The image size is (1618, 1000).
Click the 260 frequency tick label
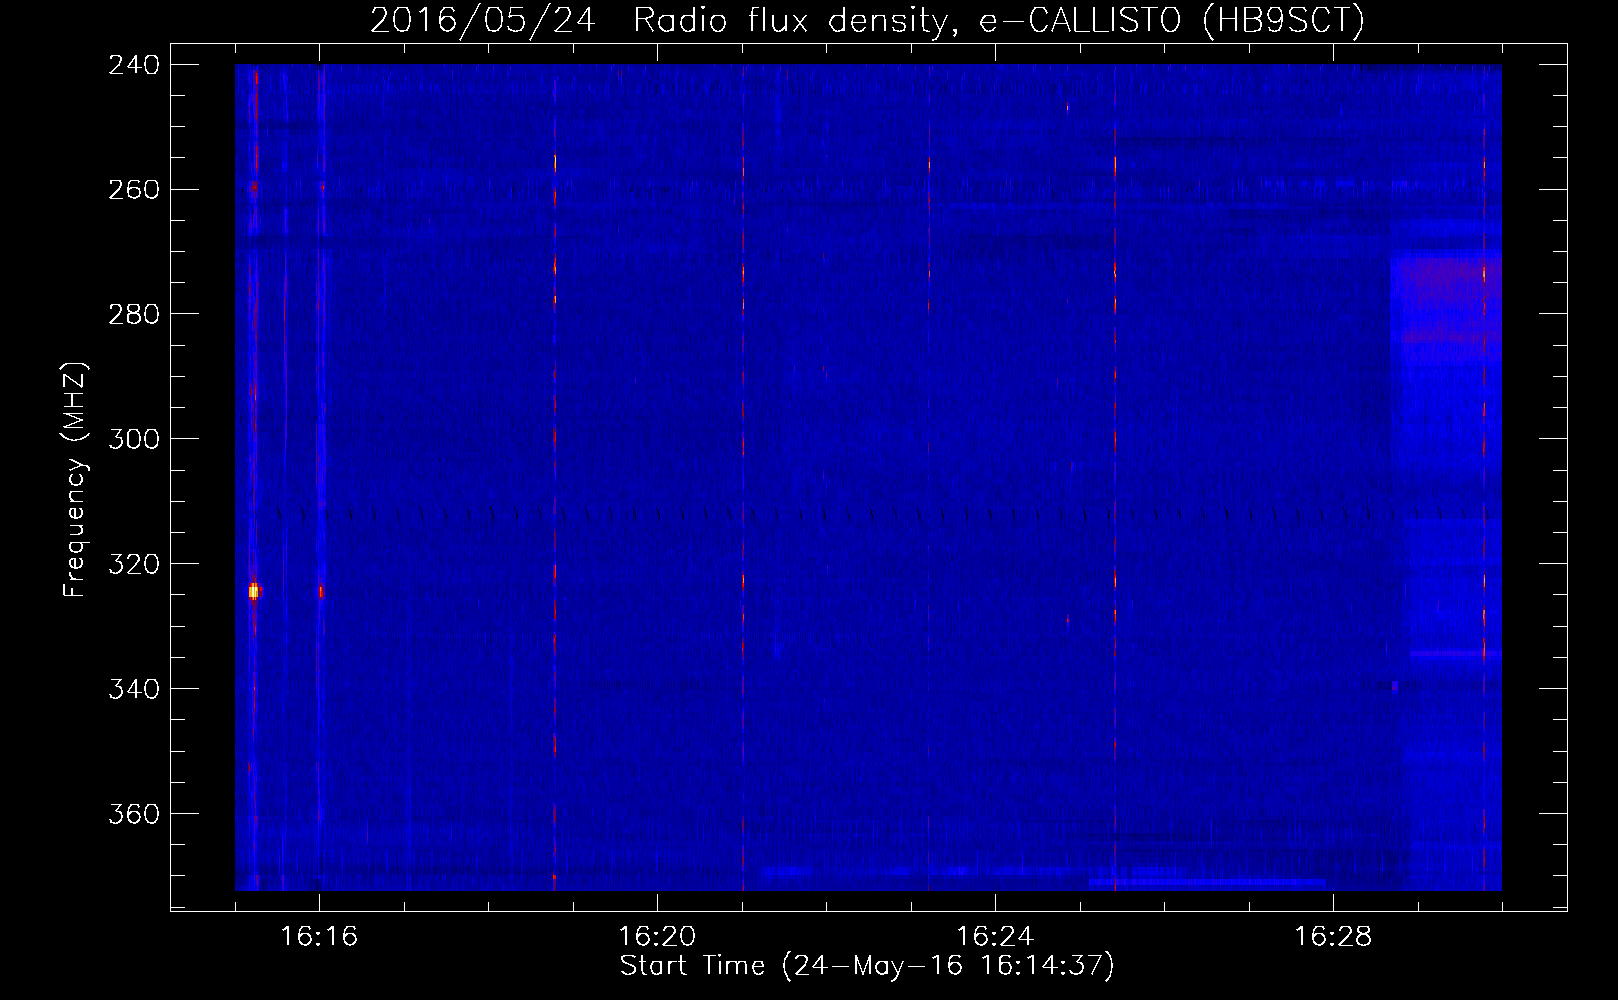pos(133,190)
